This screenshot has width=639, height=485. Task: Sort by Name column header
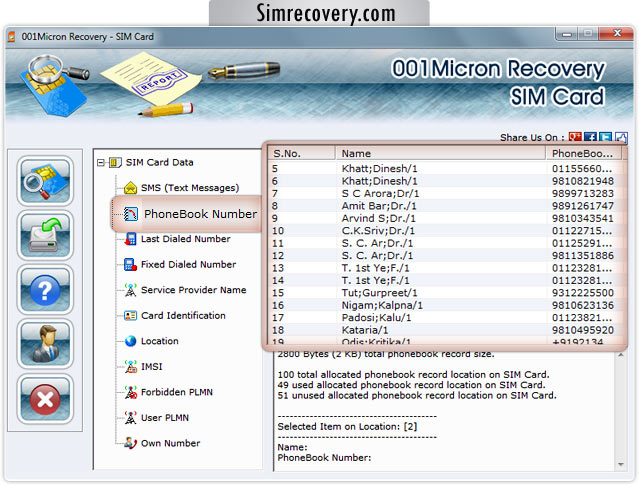coord(441,153)
